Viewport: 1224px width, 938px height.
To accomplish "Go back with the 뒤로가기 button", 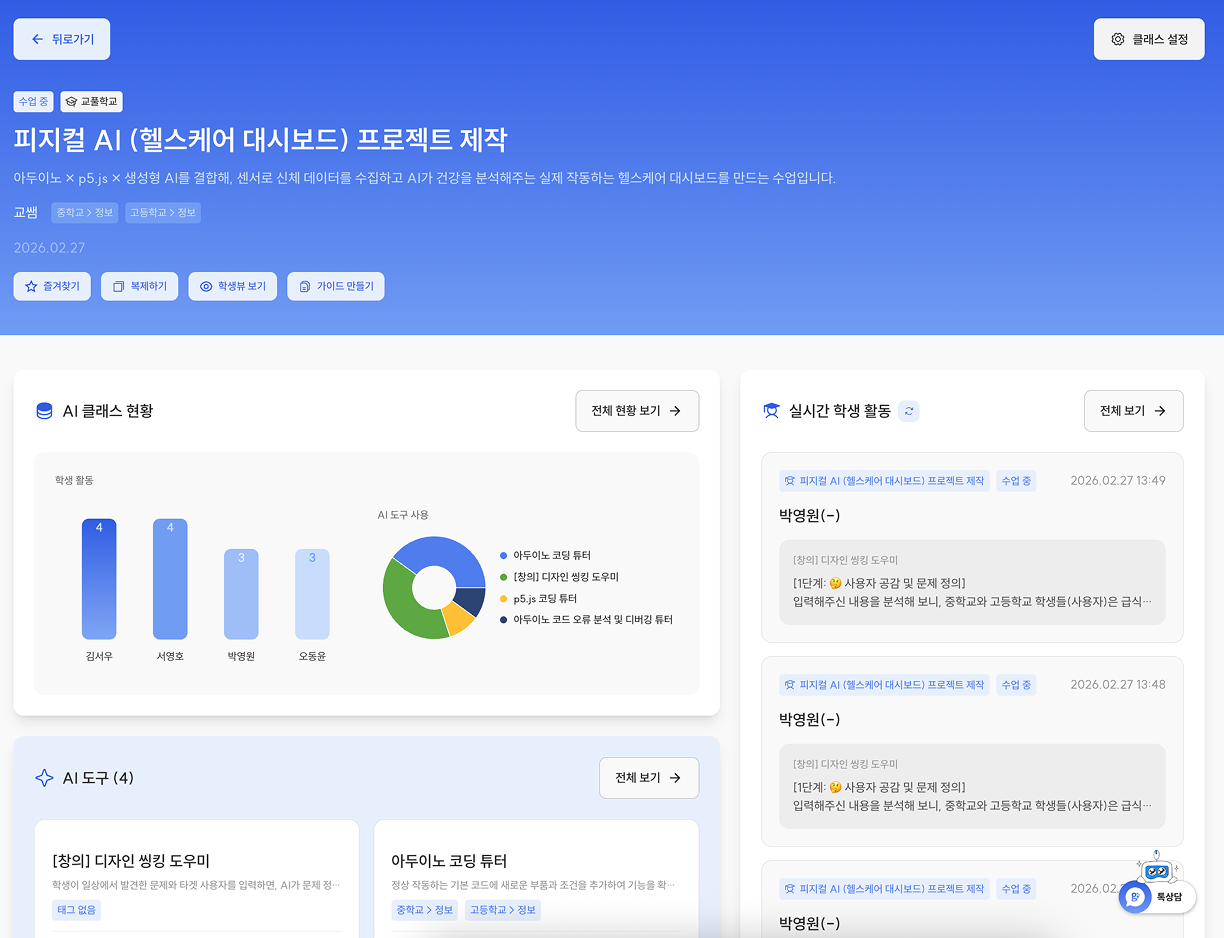I will 62,39.
